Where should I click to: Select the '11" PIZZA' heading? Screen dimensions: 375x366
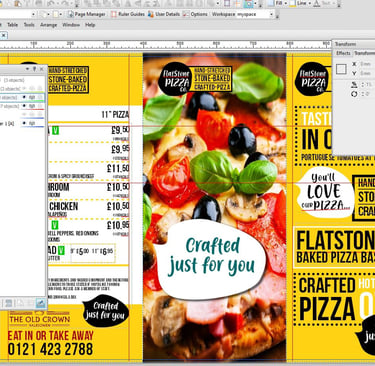[115, 115]
